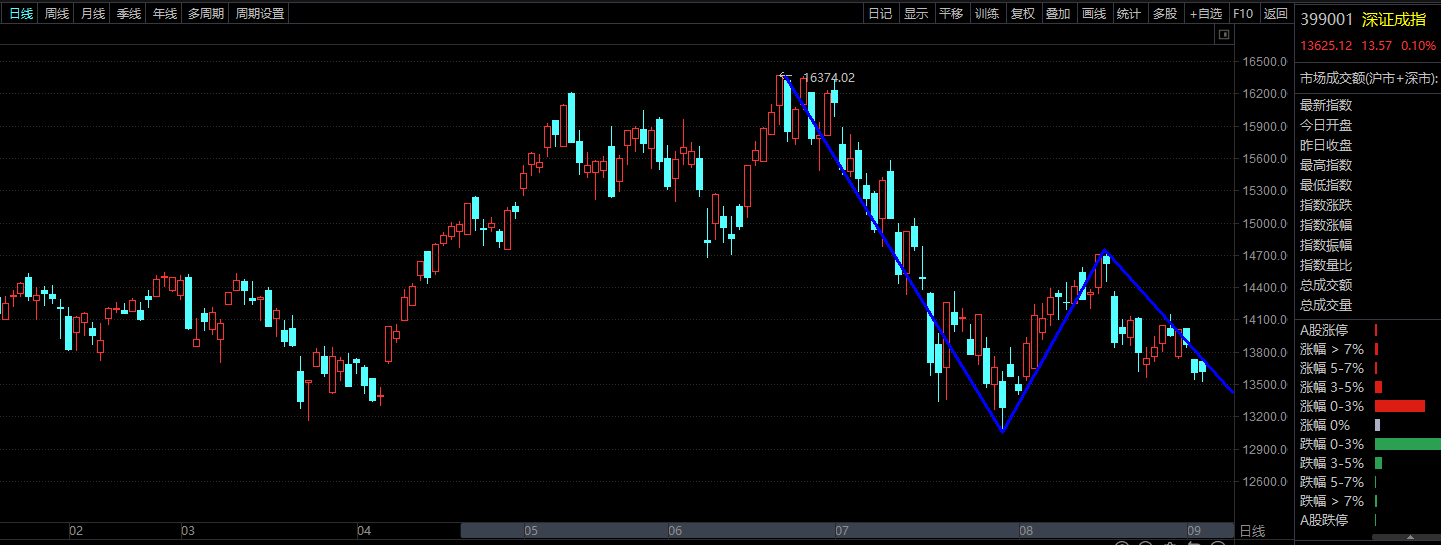Open the 显示 display menu
Screen dimensions: 1441x545
click(916, 14)
